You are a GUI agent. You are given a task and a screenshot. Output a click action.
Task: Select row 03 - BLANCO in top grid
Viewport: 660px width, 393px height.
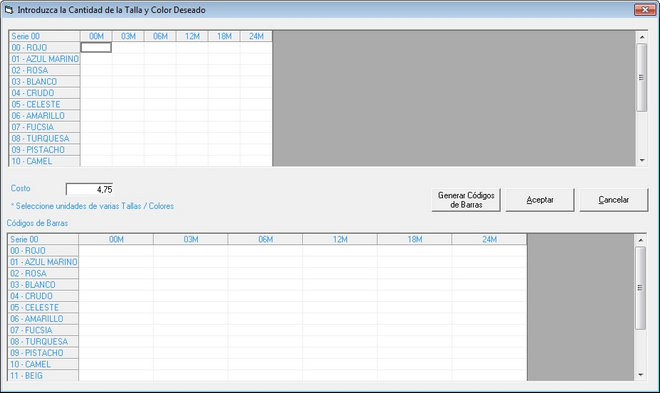[x=44, y=82]
